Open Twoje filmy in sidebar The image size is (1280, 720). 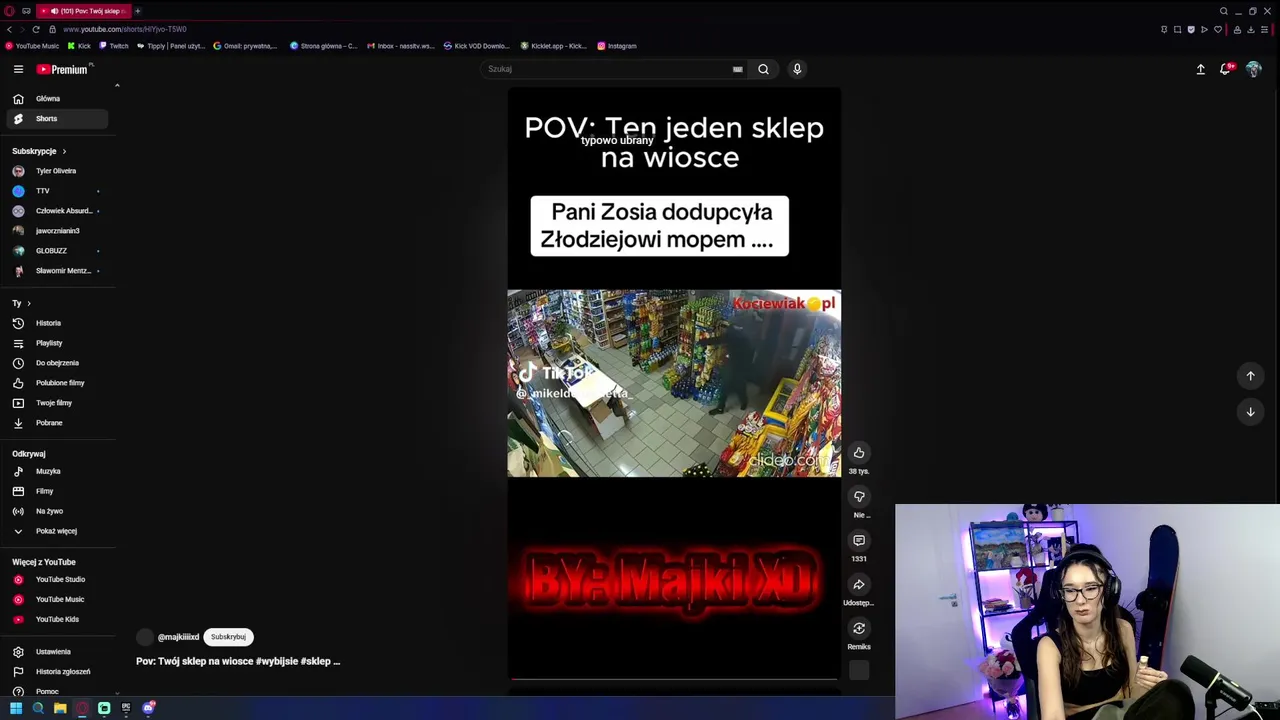[57, 403]
